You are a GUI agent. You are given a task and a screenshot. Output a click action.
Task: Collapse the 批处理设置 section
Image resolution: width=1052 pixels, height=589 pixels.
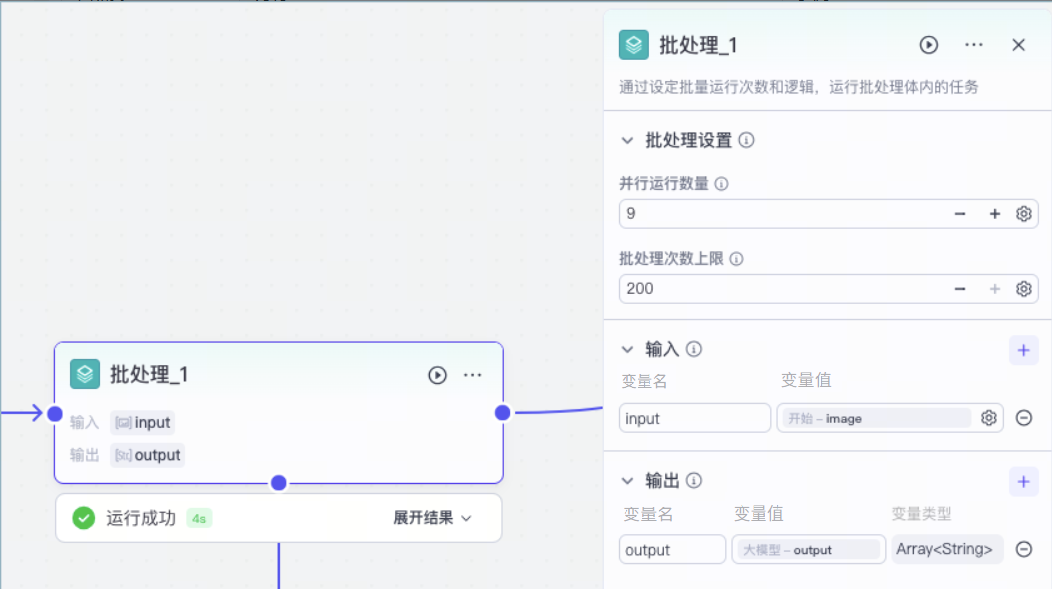pyautogui.click(x=627, y=141)
